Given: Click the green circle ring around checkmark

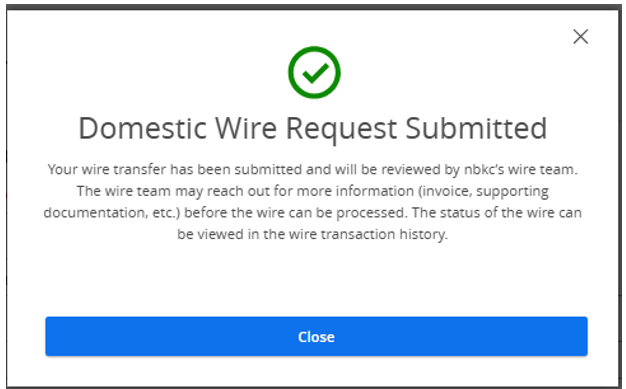Looking at the screenshot, I should pos(315,49).
